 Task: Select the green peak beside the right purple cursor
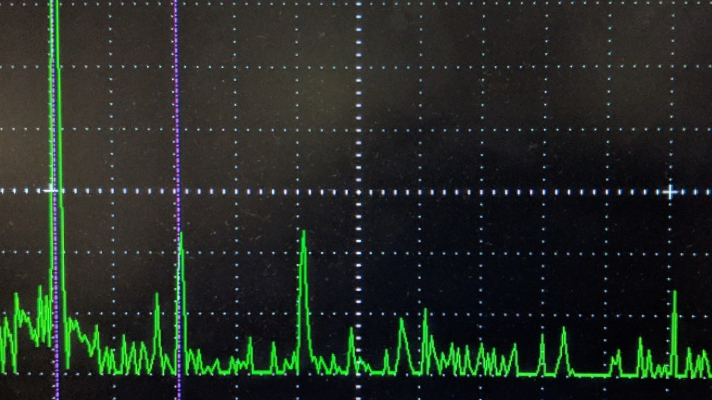[181, 242]
